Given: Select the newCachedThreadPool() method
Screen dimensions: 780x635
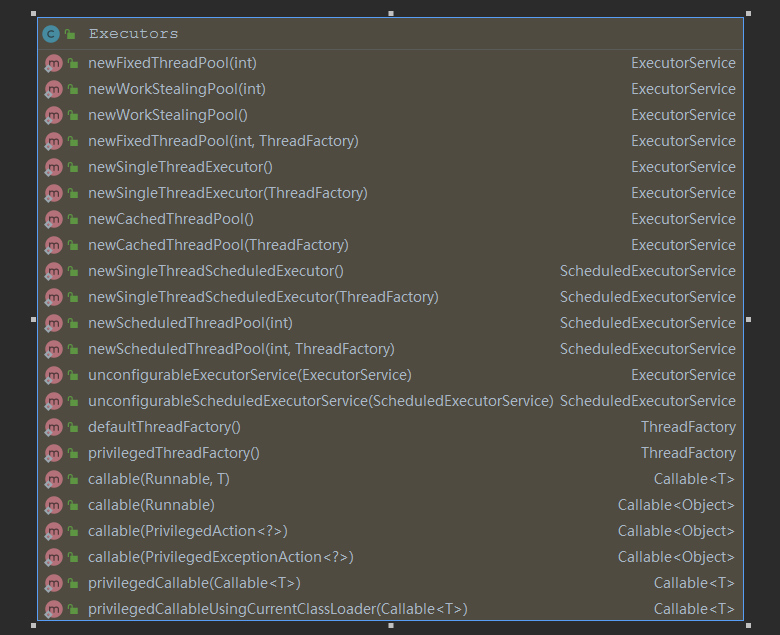Looking at the screenshot, I should (171, 219).
